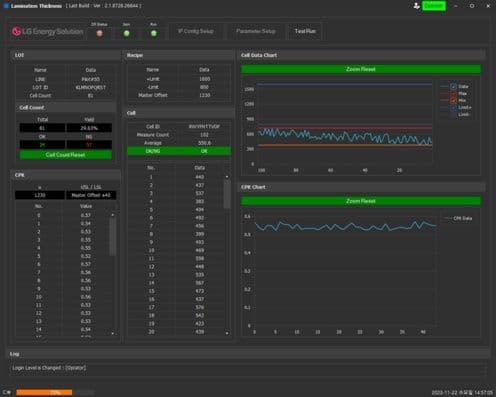Select CPK row No. 0
This screenshot has width=496, height=397.
pos(63,215)
